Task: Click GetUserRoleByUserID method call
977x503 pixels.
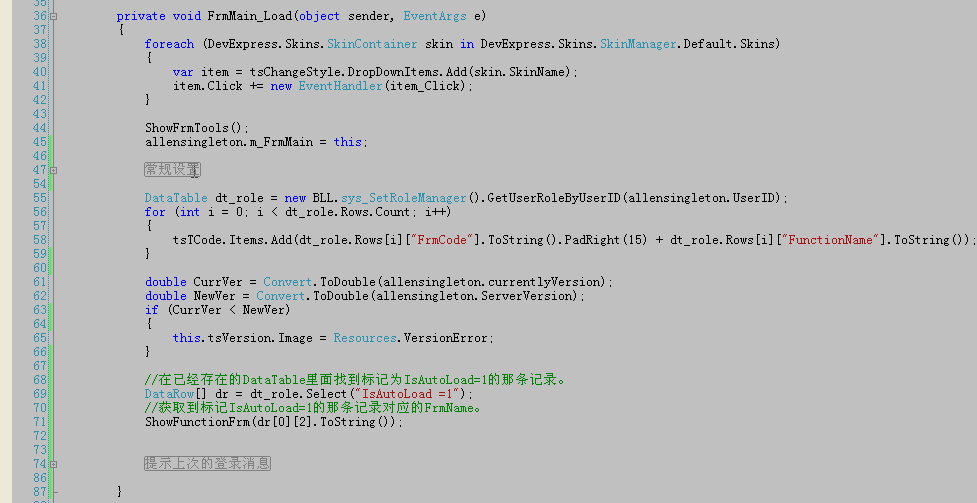Action: tap(553, 198)
